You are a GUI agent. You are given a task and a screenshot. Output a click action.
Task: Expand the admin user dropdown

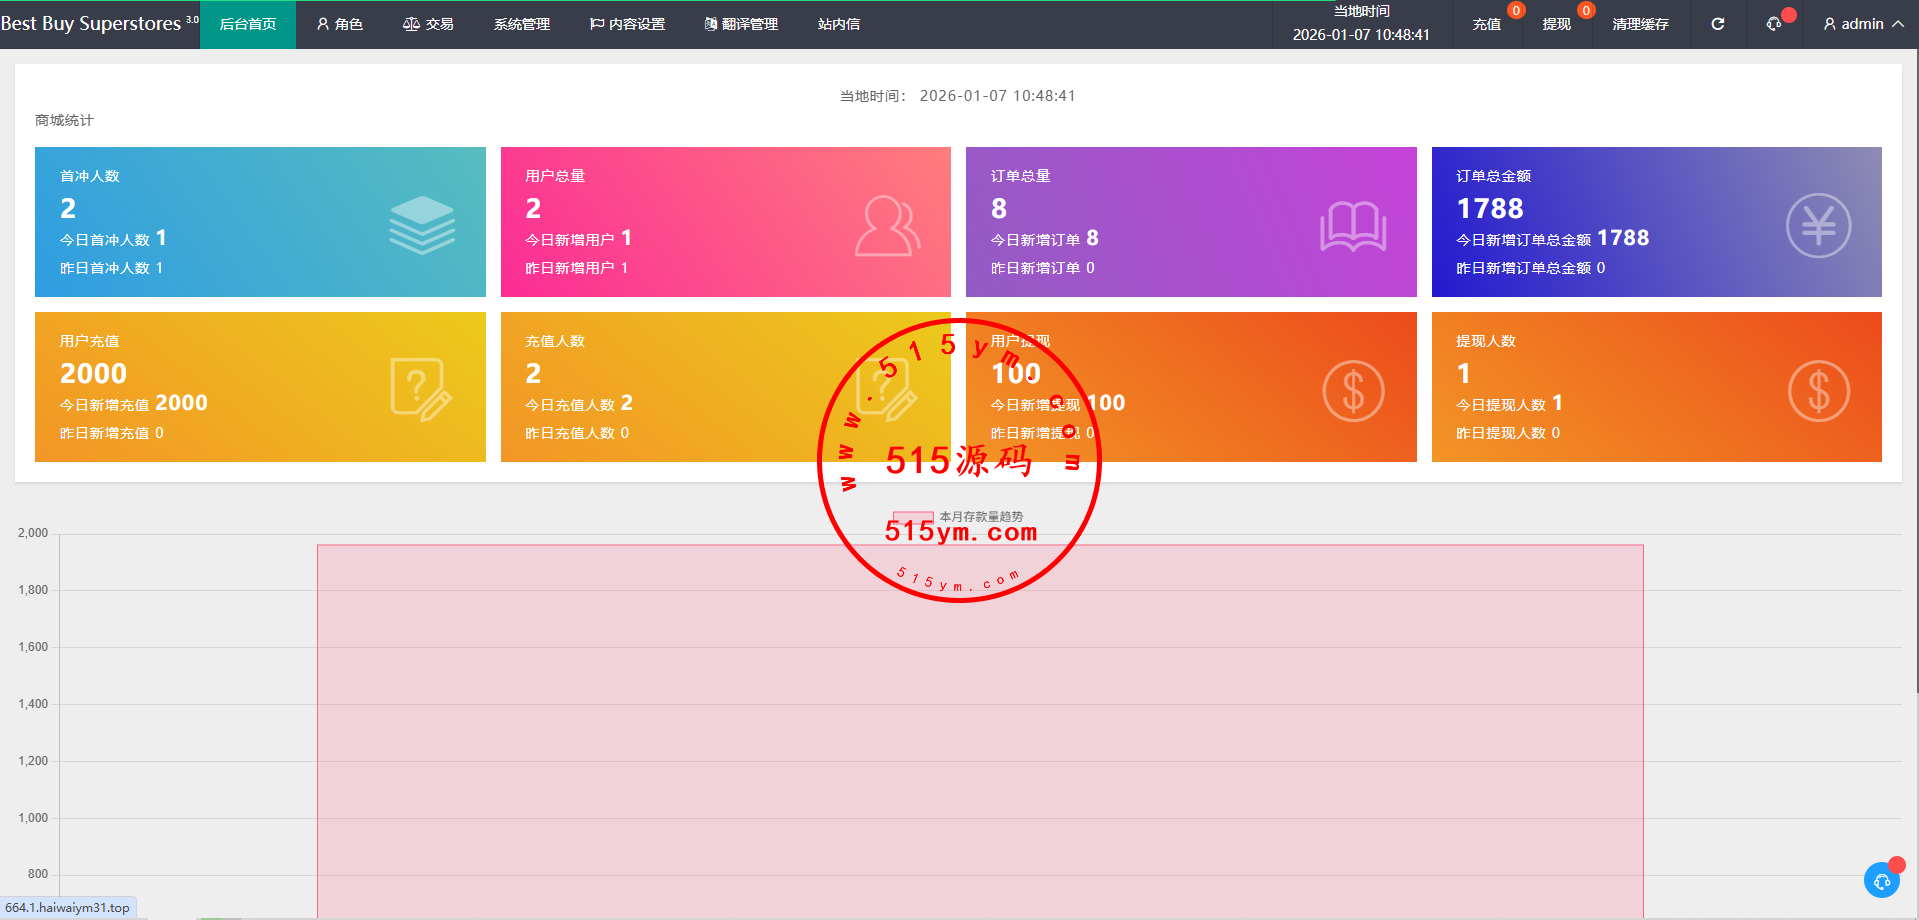(x=1863, y=24)
